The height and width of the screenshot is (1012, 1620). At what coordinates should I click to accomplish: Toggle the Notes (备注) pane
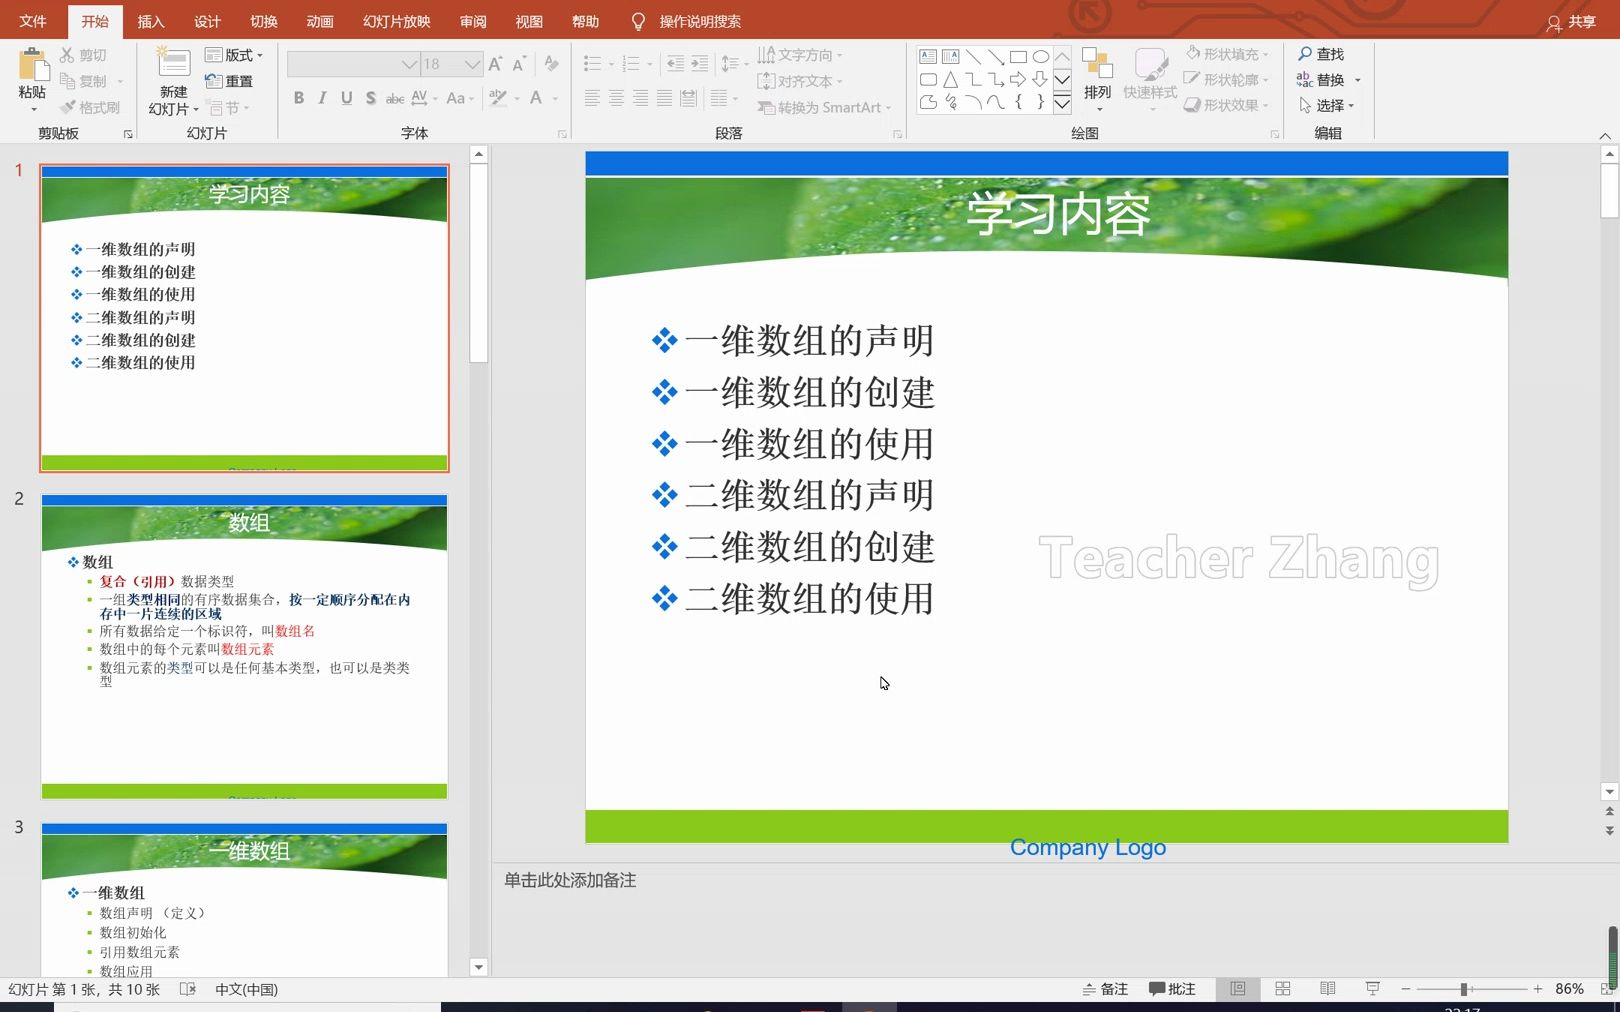click(x=1105, y=989)
